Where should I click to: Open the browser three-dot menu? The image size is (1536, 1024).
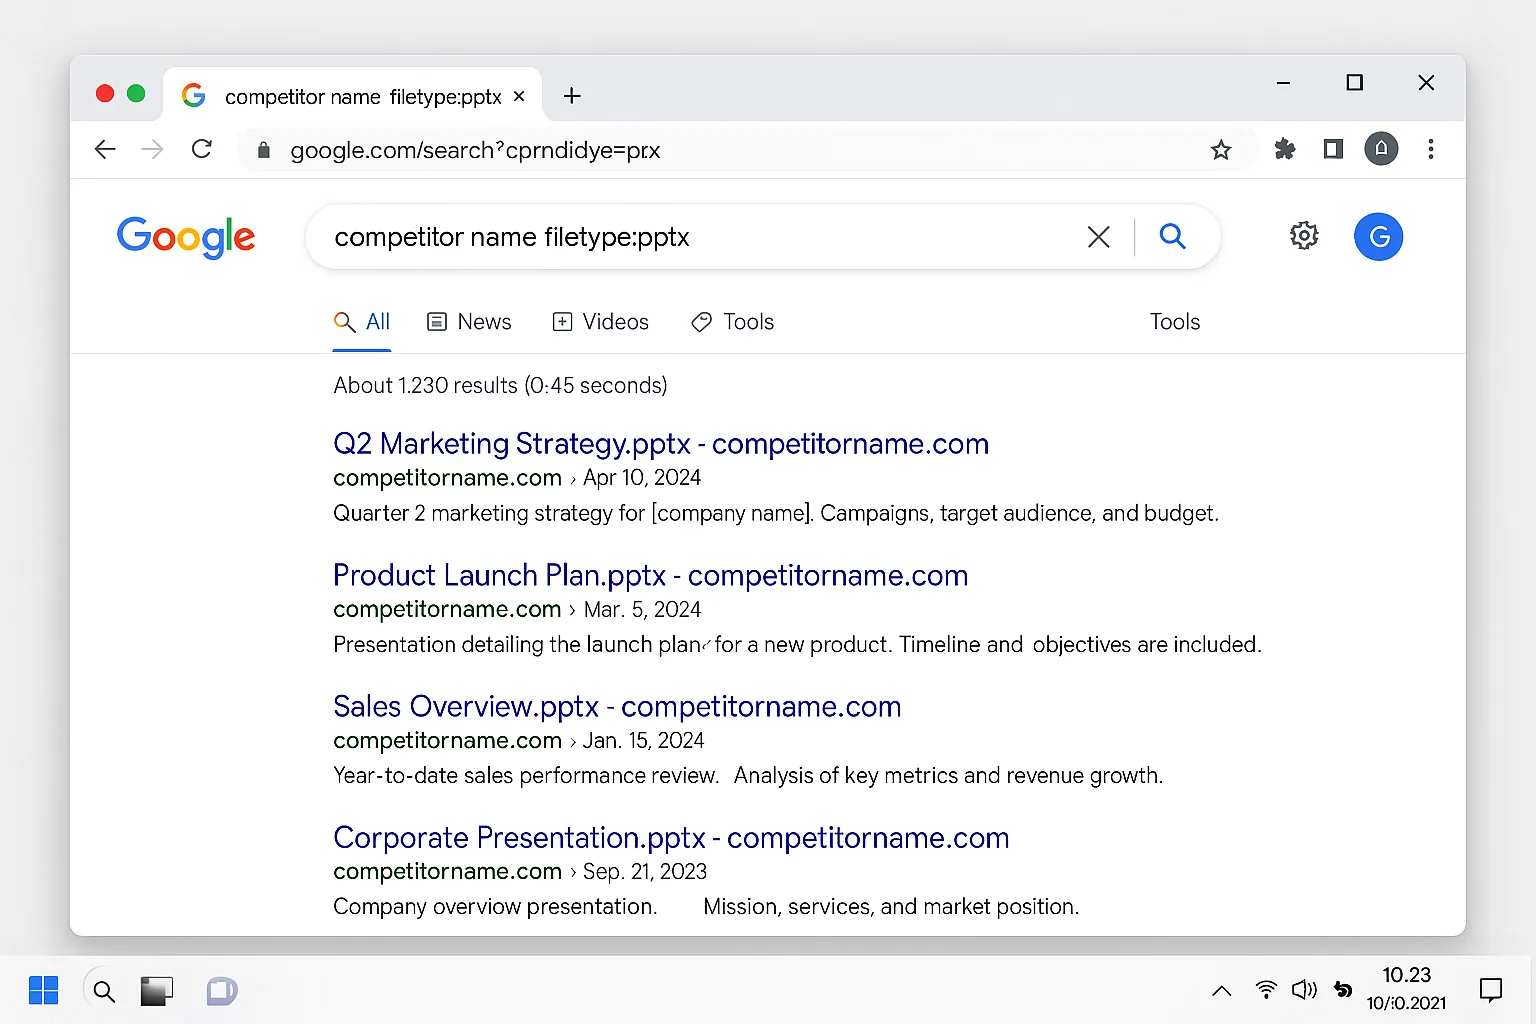[1431, 149]
